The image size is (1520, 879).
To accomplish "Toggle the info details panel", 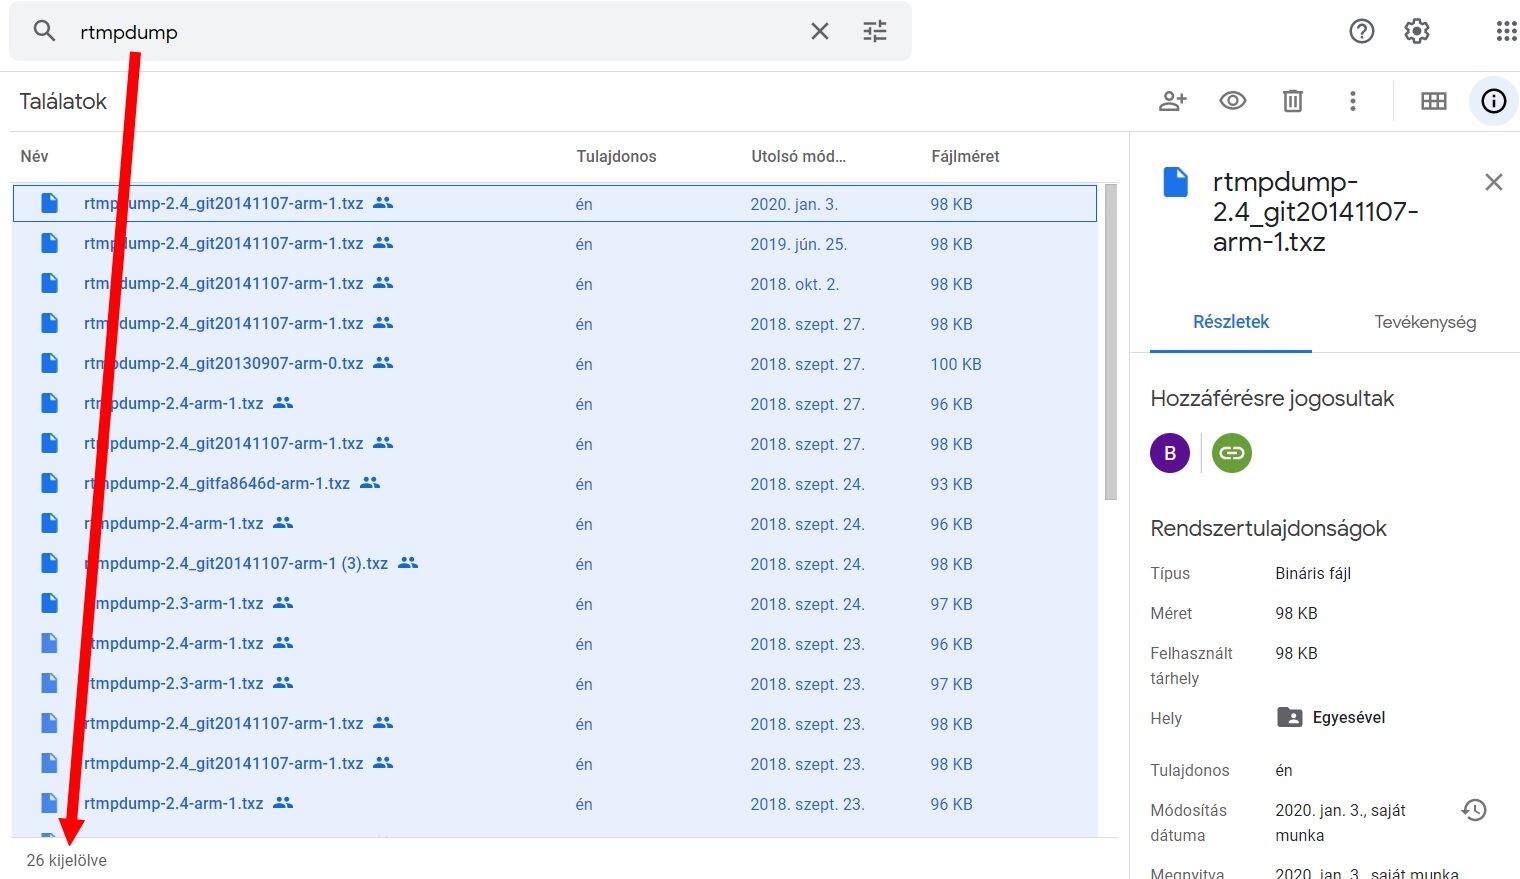I will point(1494,101).
